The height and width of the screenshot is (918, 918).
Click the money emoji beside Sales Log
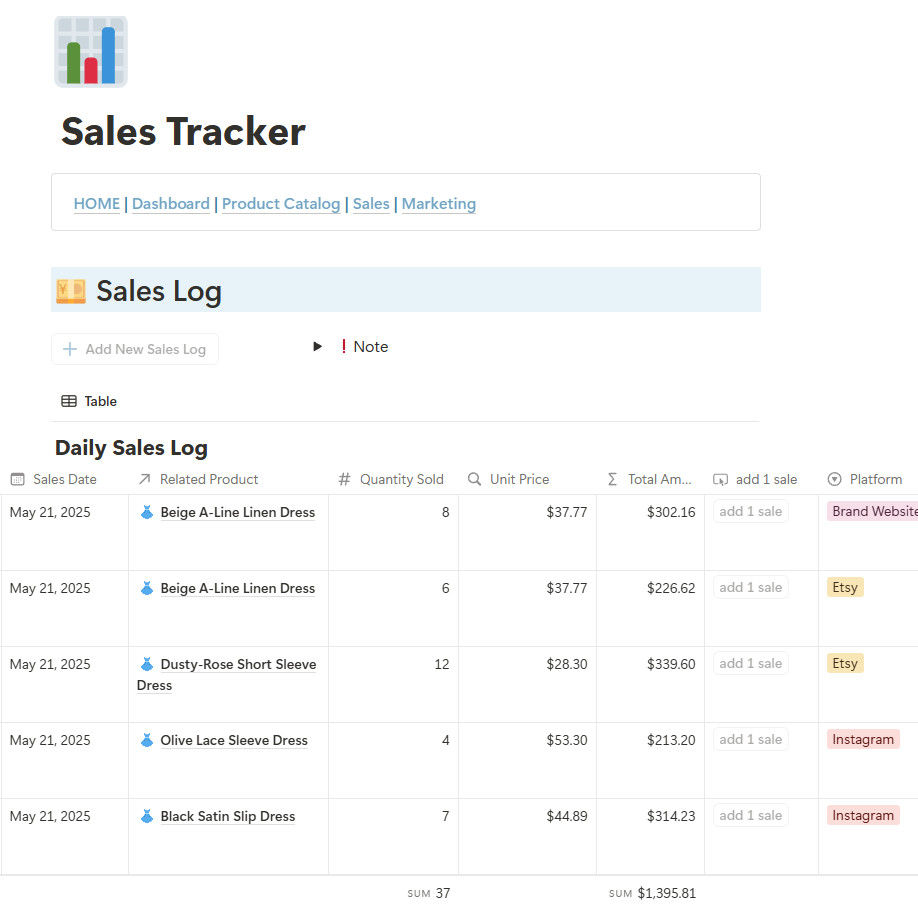(x=70, y=291)
